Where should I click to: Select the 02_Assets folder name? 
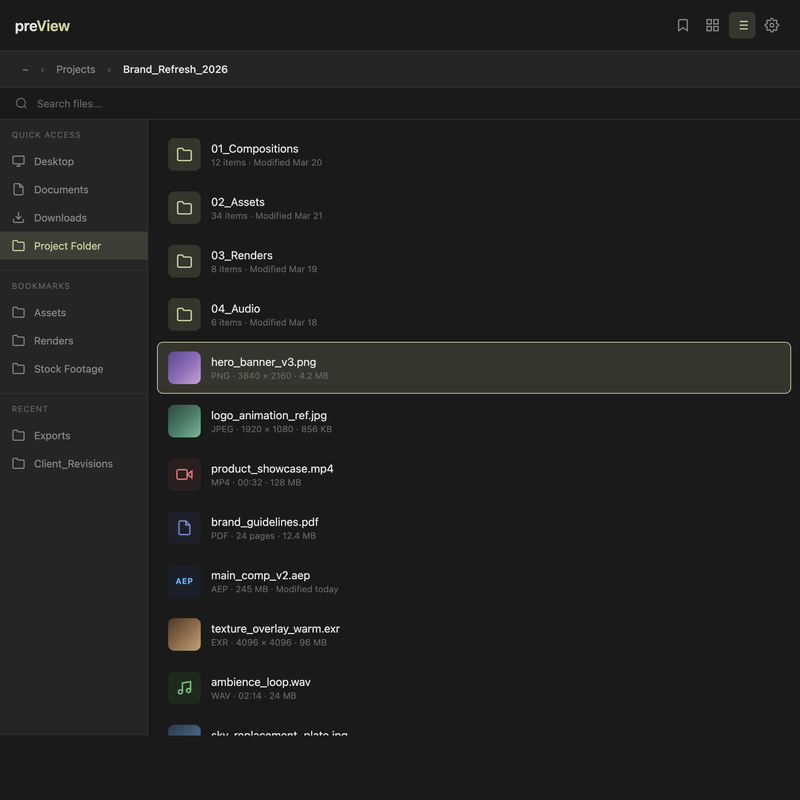238,202
